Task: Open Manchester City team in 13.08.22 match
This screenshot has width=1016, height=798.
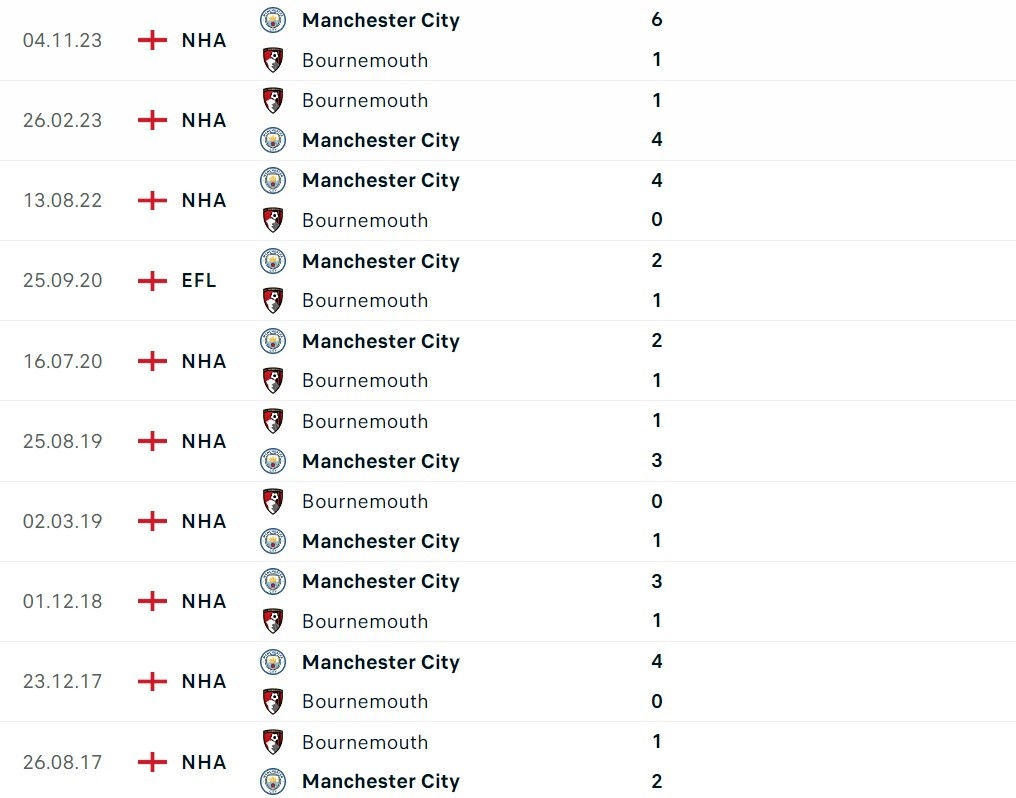Action: 380,180
